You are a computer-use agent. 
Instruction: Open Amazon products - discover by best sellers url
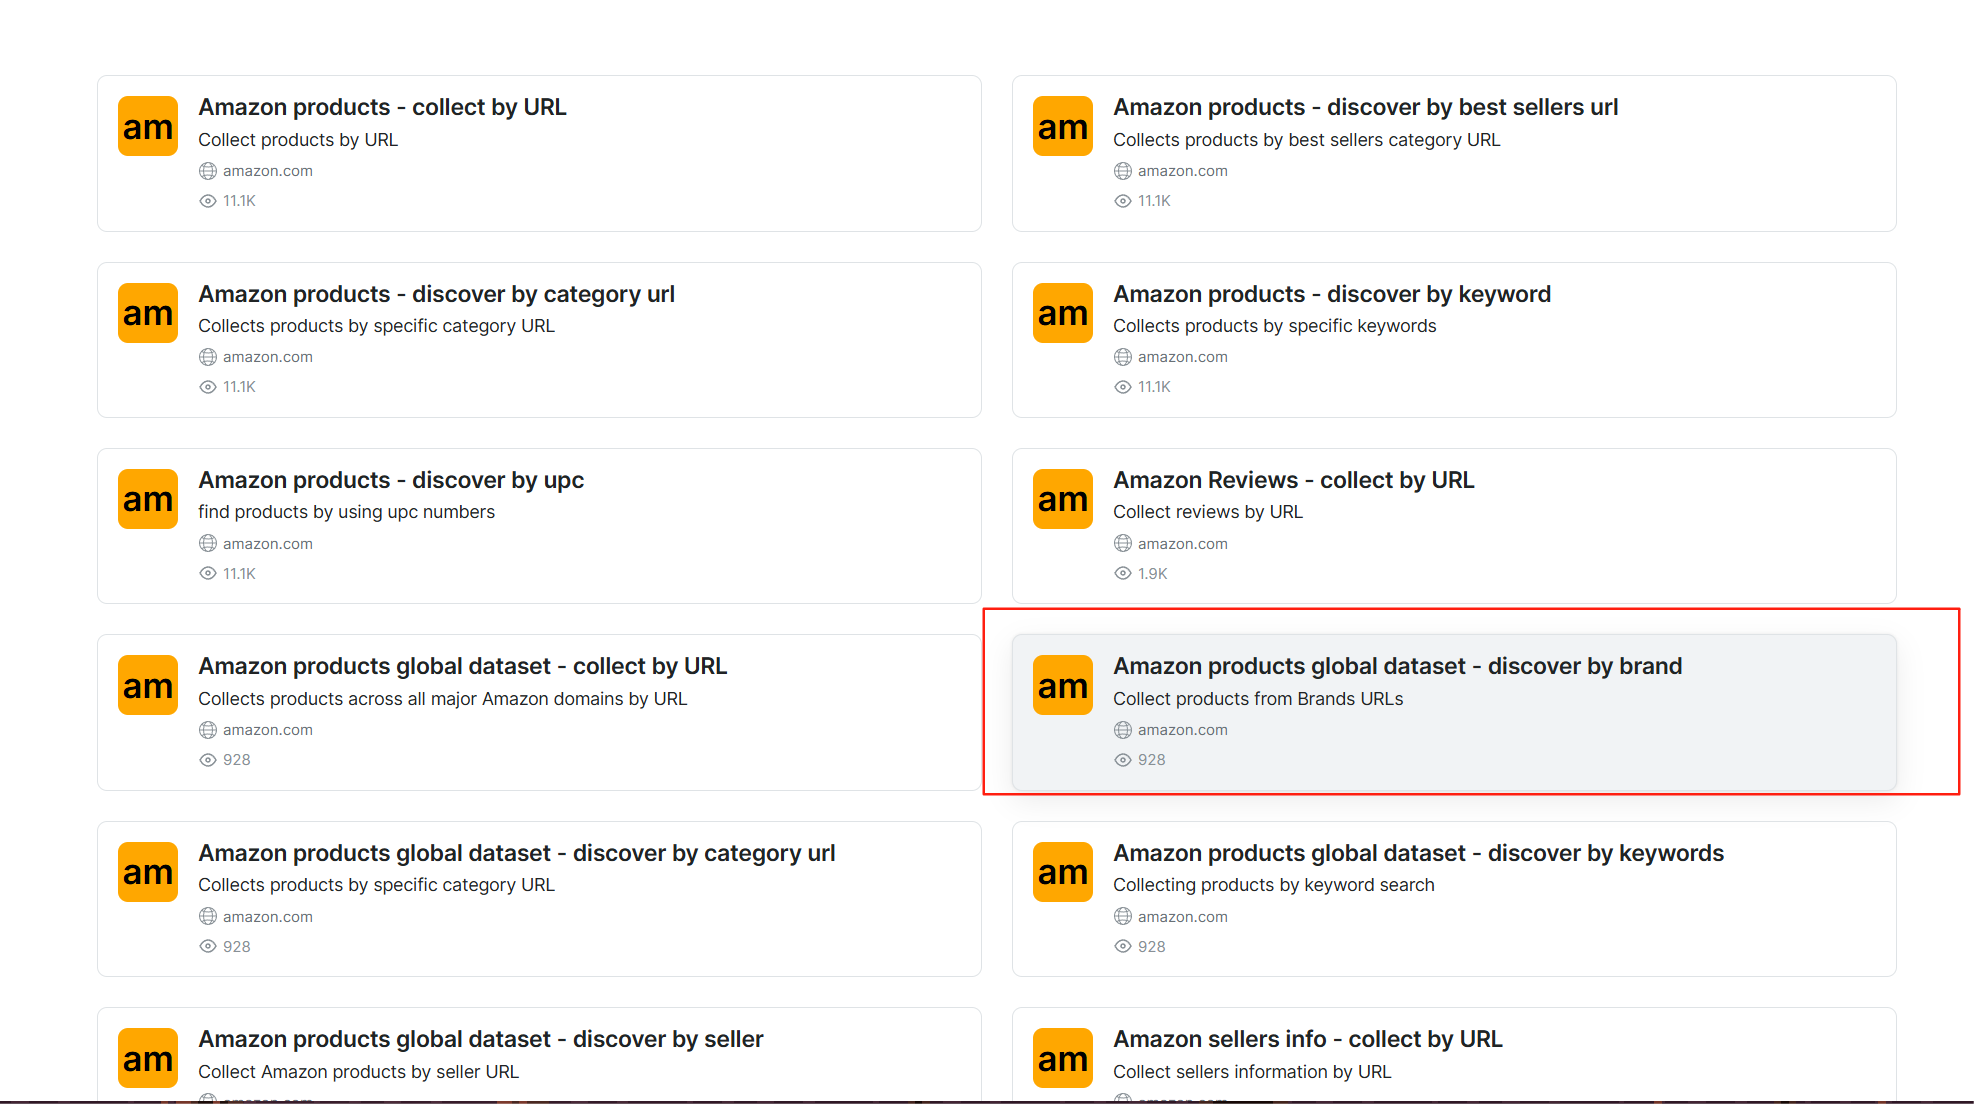(x=1365, y=107)
